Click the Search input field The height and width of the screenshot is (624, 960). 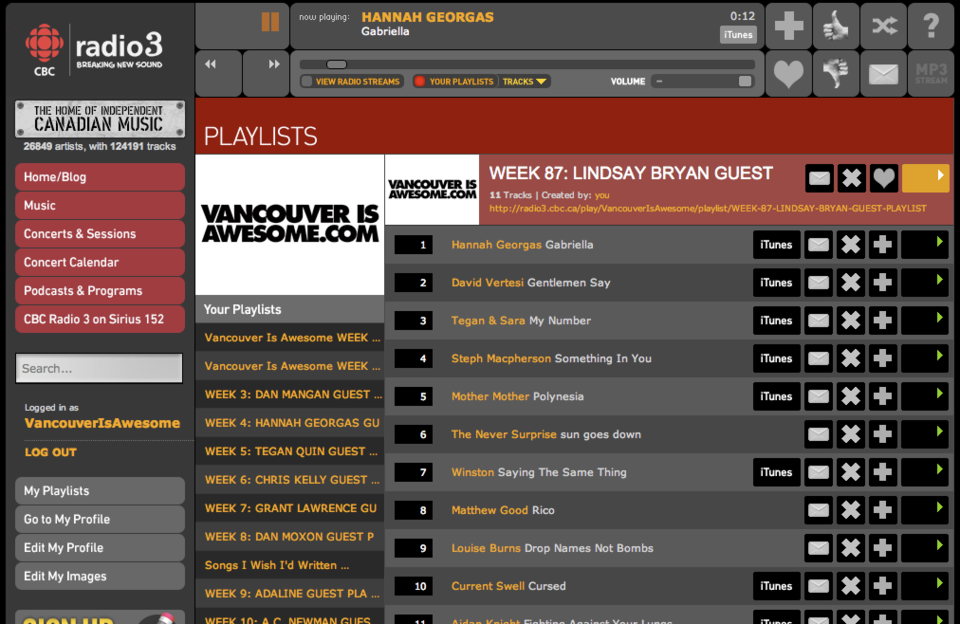(99, 369)
